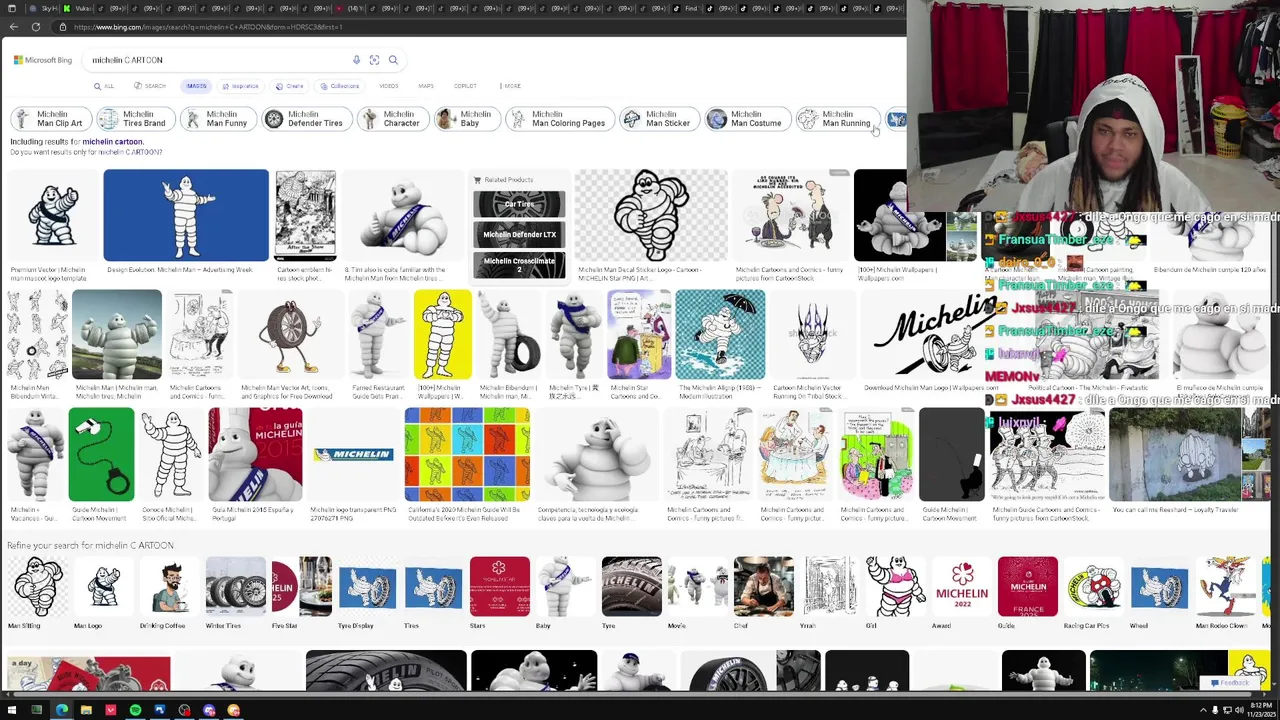Click the Michelin Character chip
The height and width of the screenshot is (720, 1280).
pos(392,119)
